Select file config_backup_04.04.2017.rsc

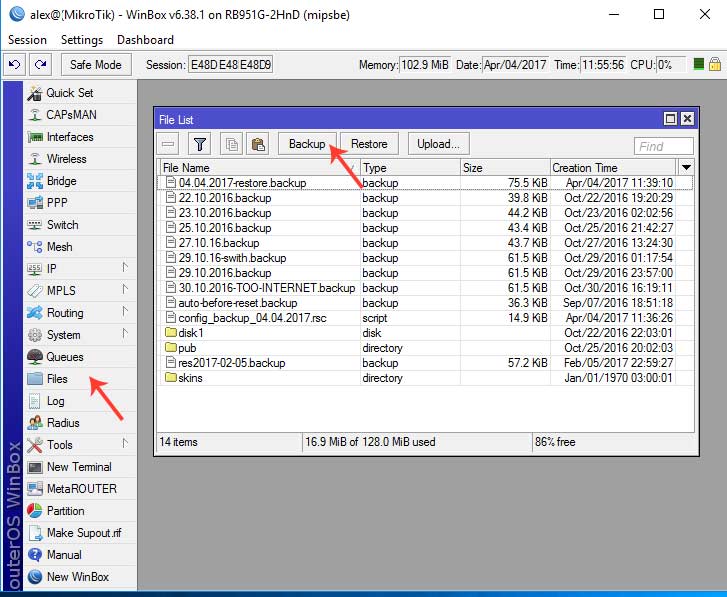pos(425,318)
